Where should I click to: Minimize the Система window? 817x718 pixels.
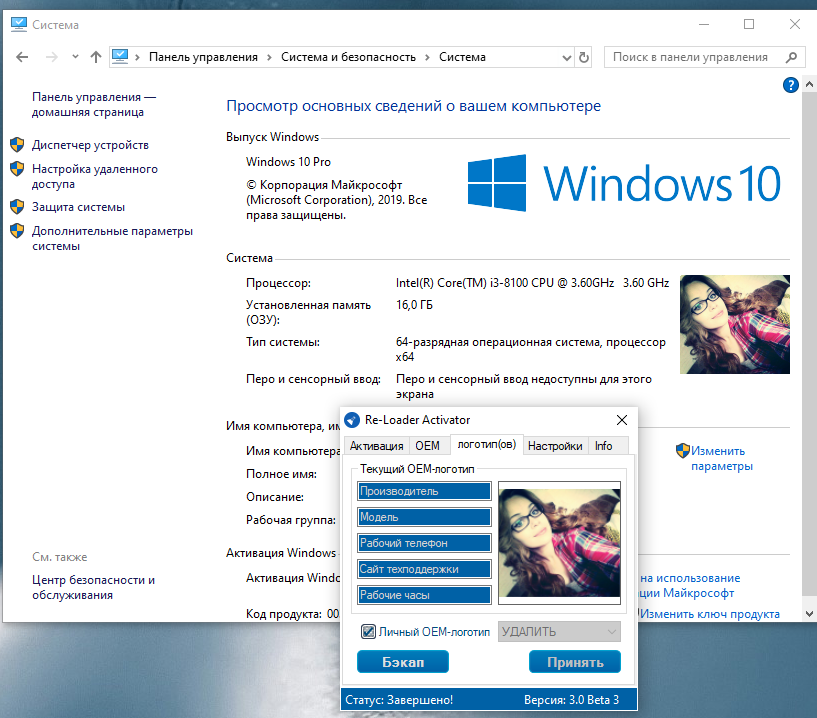tap(704, 24)
